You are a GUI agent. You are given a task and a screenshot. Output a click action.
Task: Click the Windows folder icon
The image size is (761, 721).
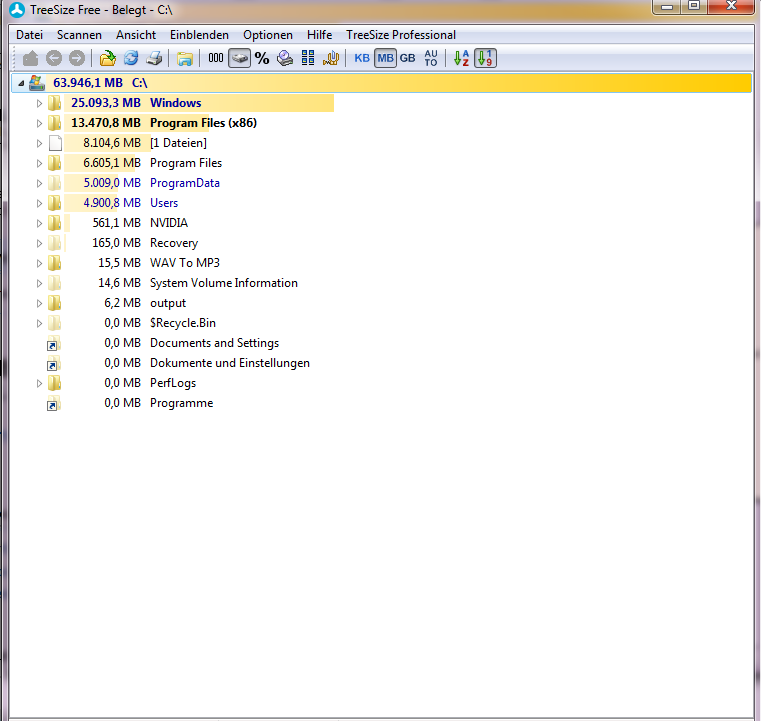pyautogui.click(x=54, y=103)
